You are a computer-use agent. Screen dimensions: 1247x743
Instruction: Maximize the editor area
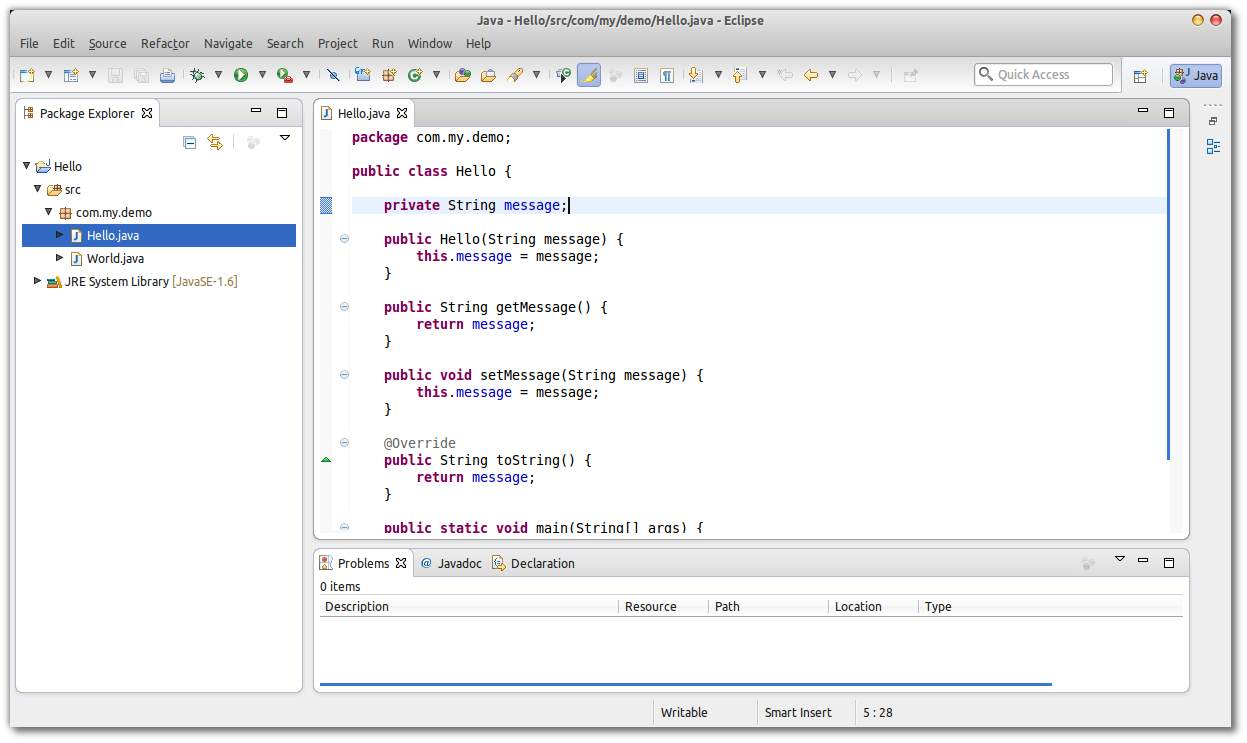tap(1169, 113)
